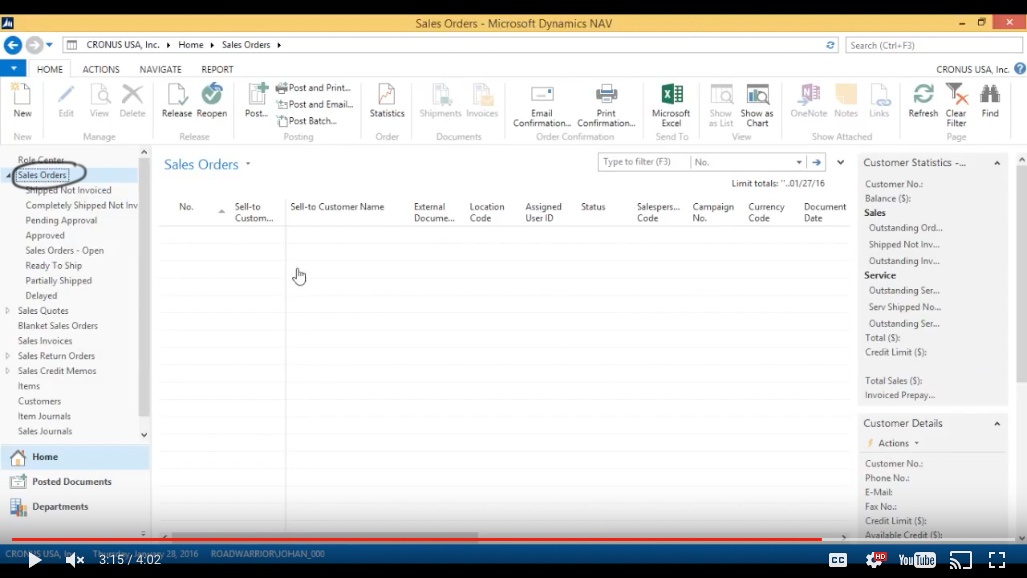Play the video

(x=34, y=560)
